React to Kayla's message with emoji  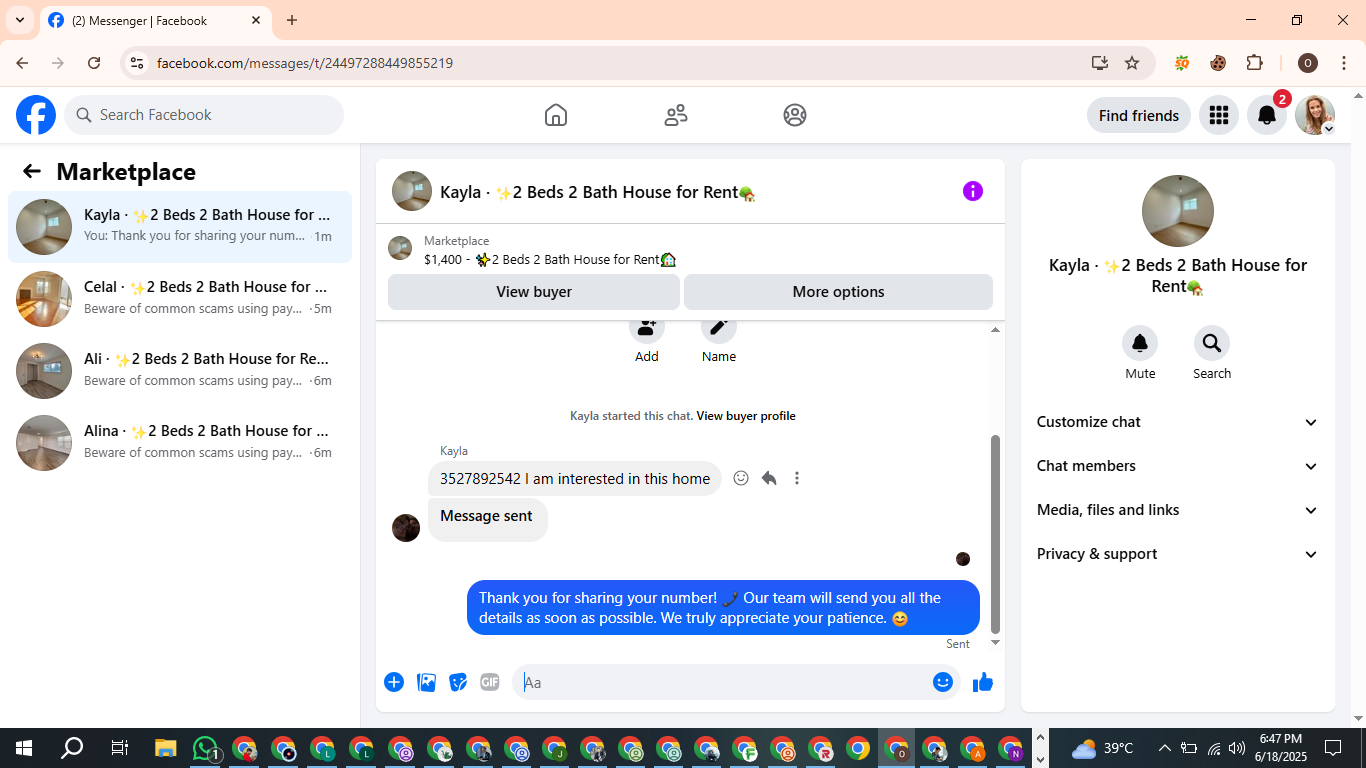point(741,478)
